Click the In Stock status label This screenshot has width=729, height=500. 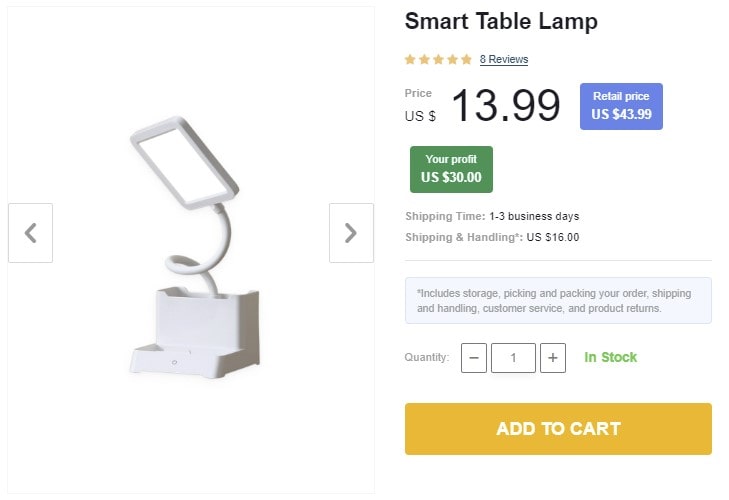(610, 358)
